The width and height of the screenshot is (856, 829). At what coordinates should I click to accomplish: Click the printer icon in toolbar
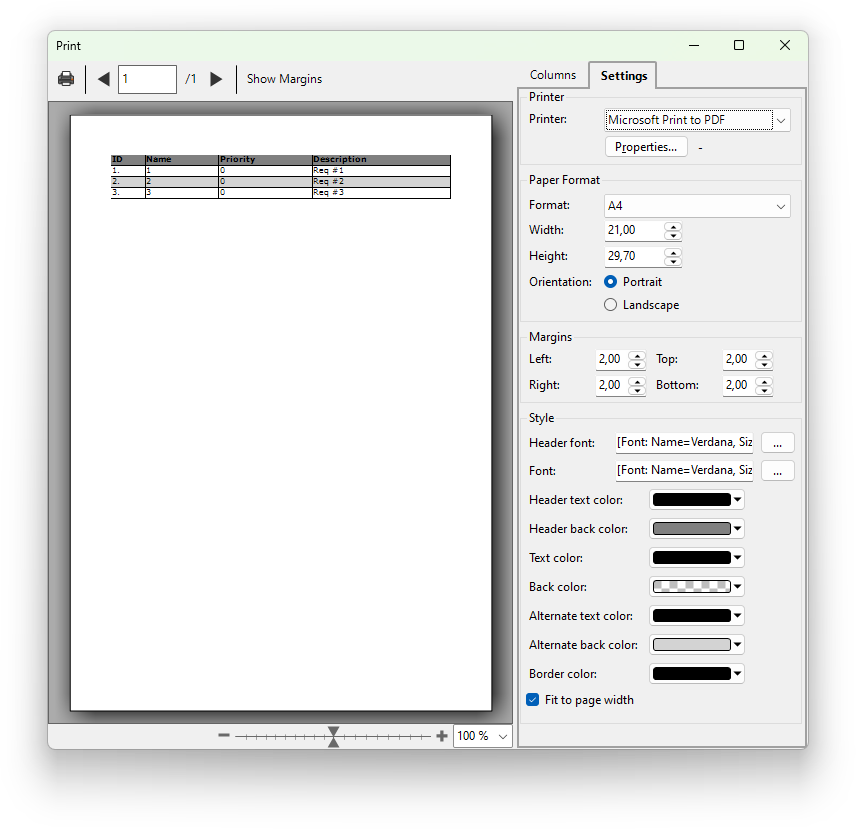coord(66,79)
